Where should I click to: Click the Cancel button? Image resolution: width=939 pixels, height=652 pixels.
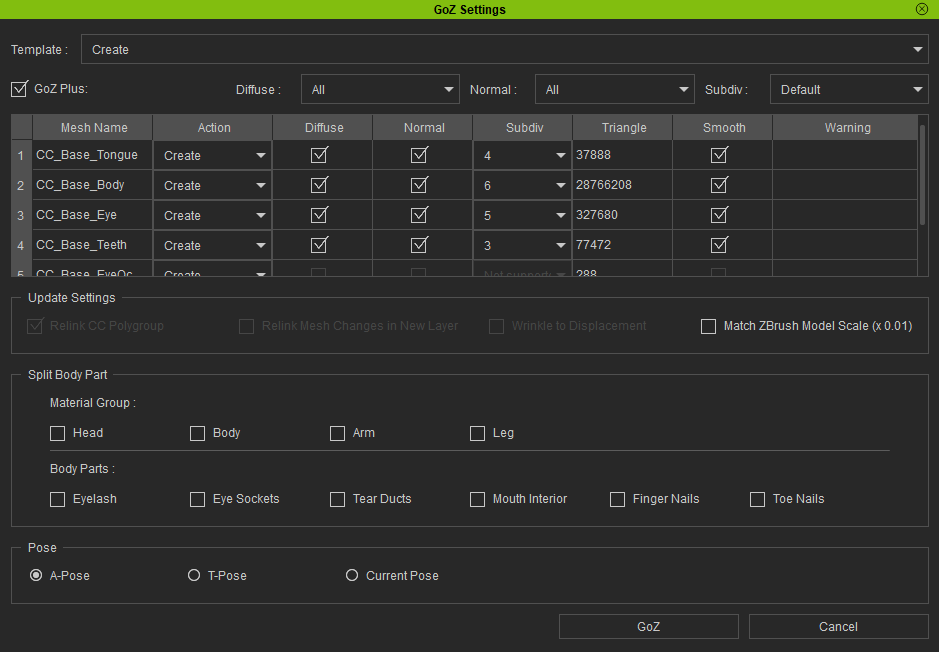click(x=838, y=626)
